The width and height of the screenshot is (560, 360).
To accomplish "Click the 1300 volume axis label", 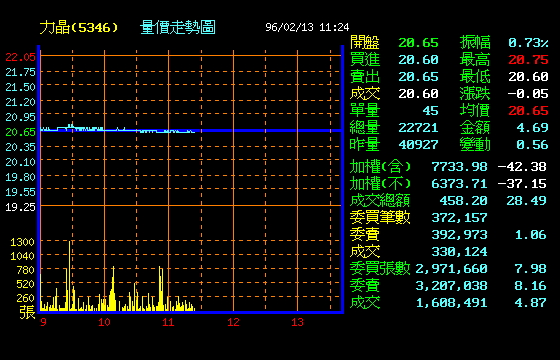I will tap(22, 242).
